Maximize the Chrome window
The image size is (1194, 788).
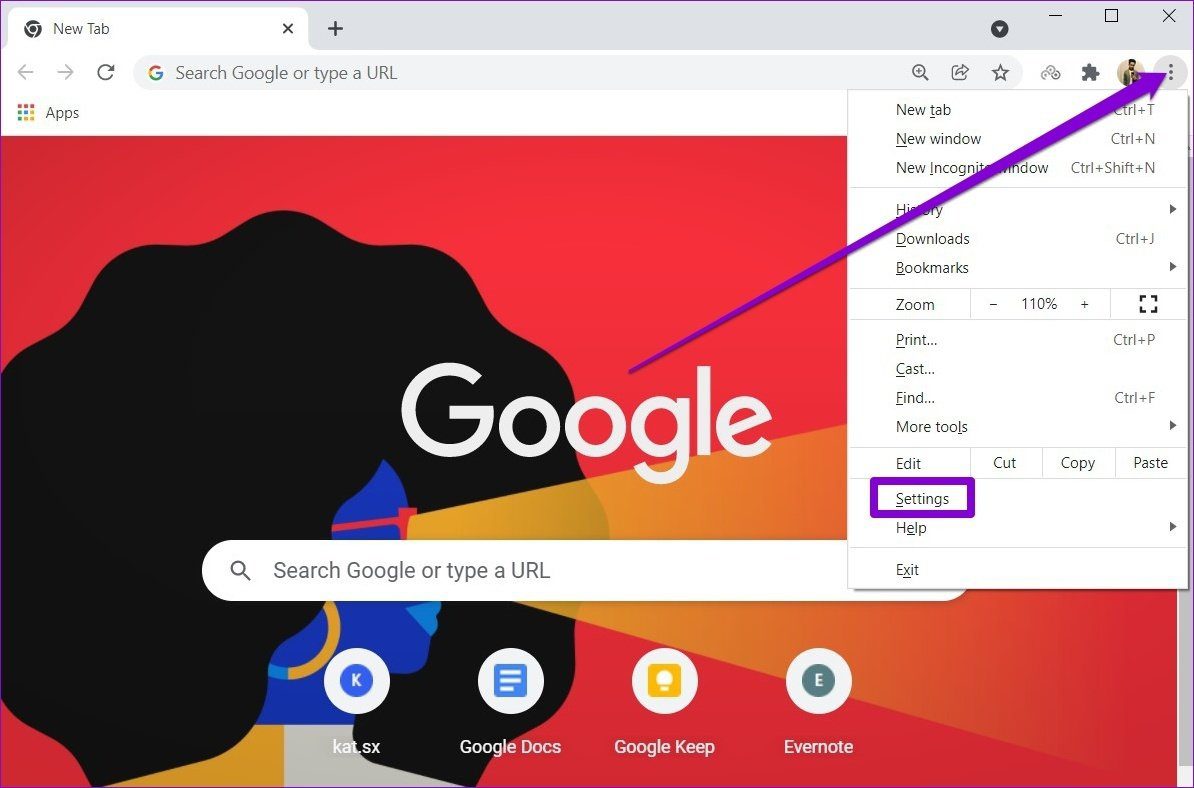click(x=1112, y=16)
